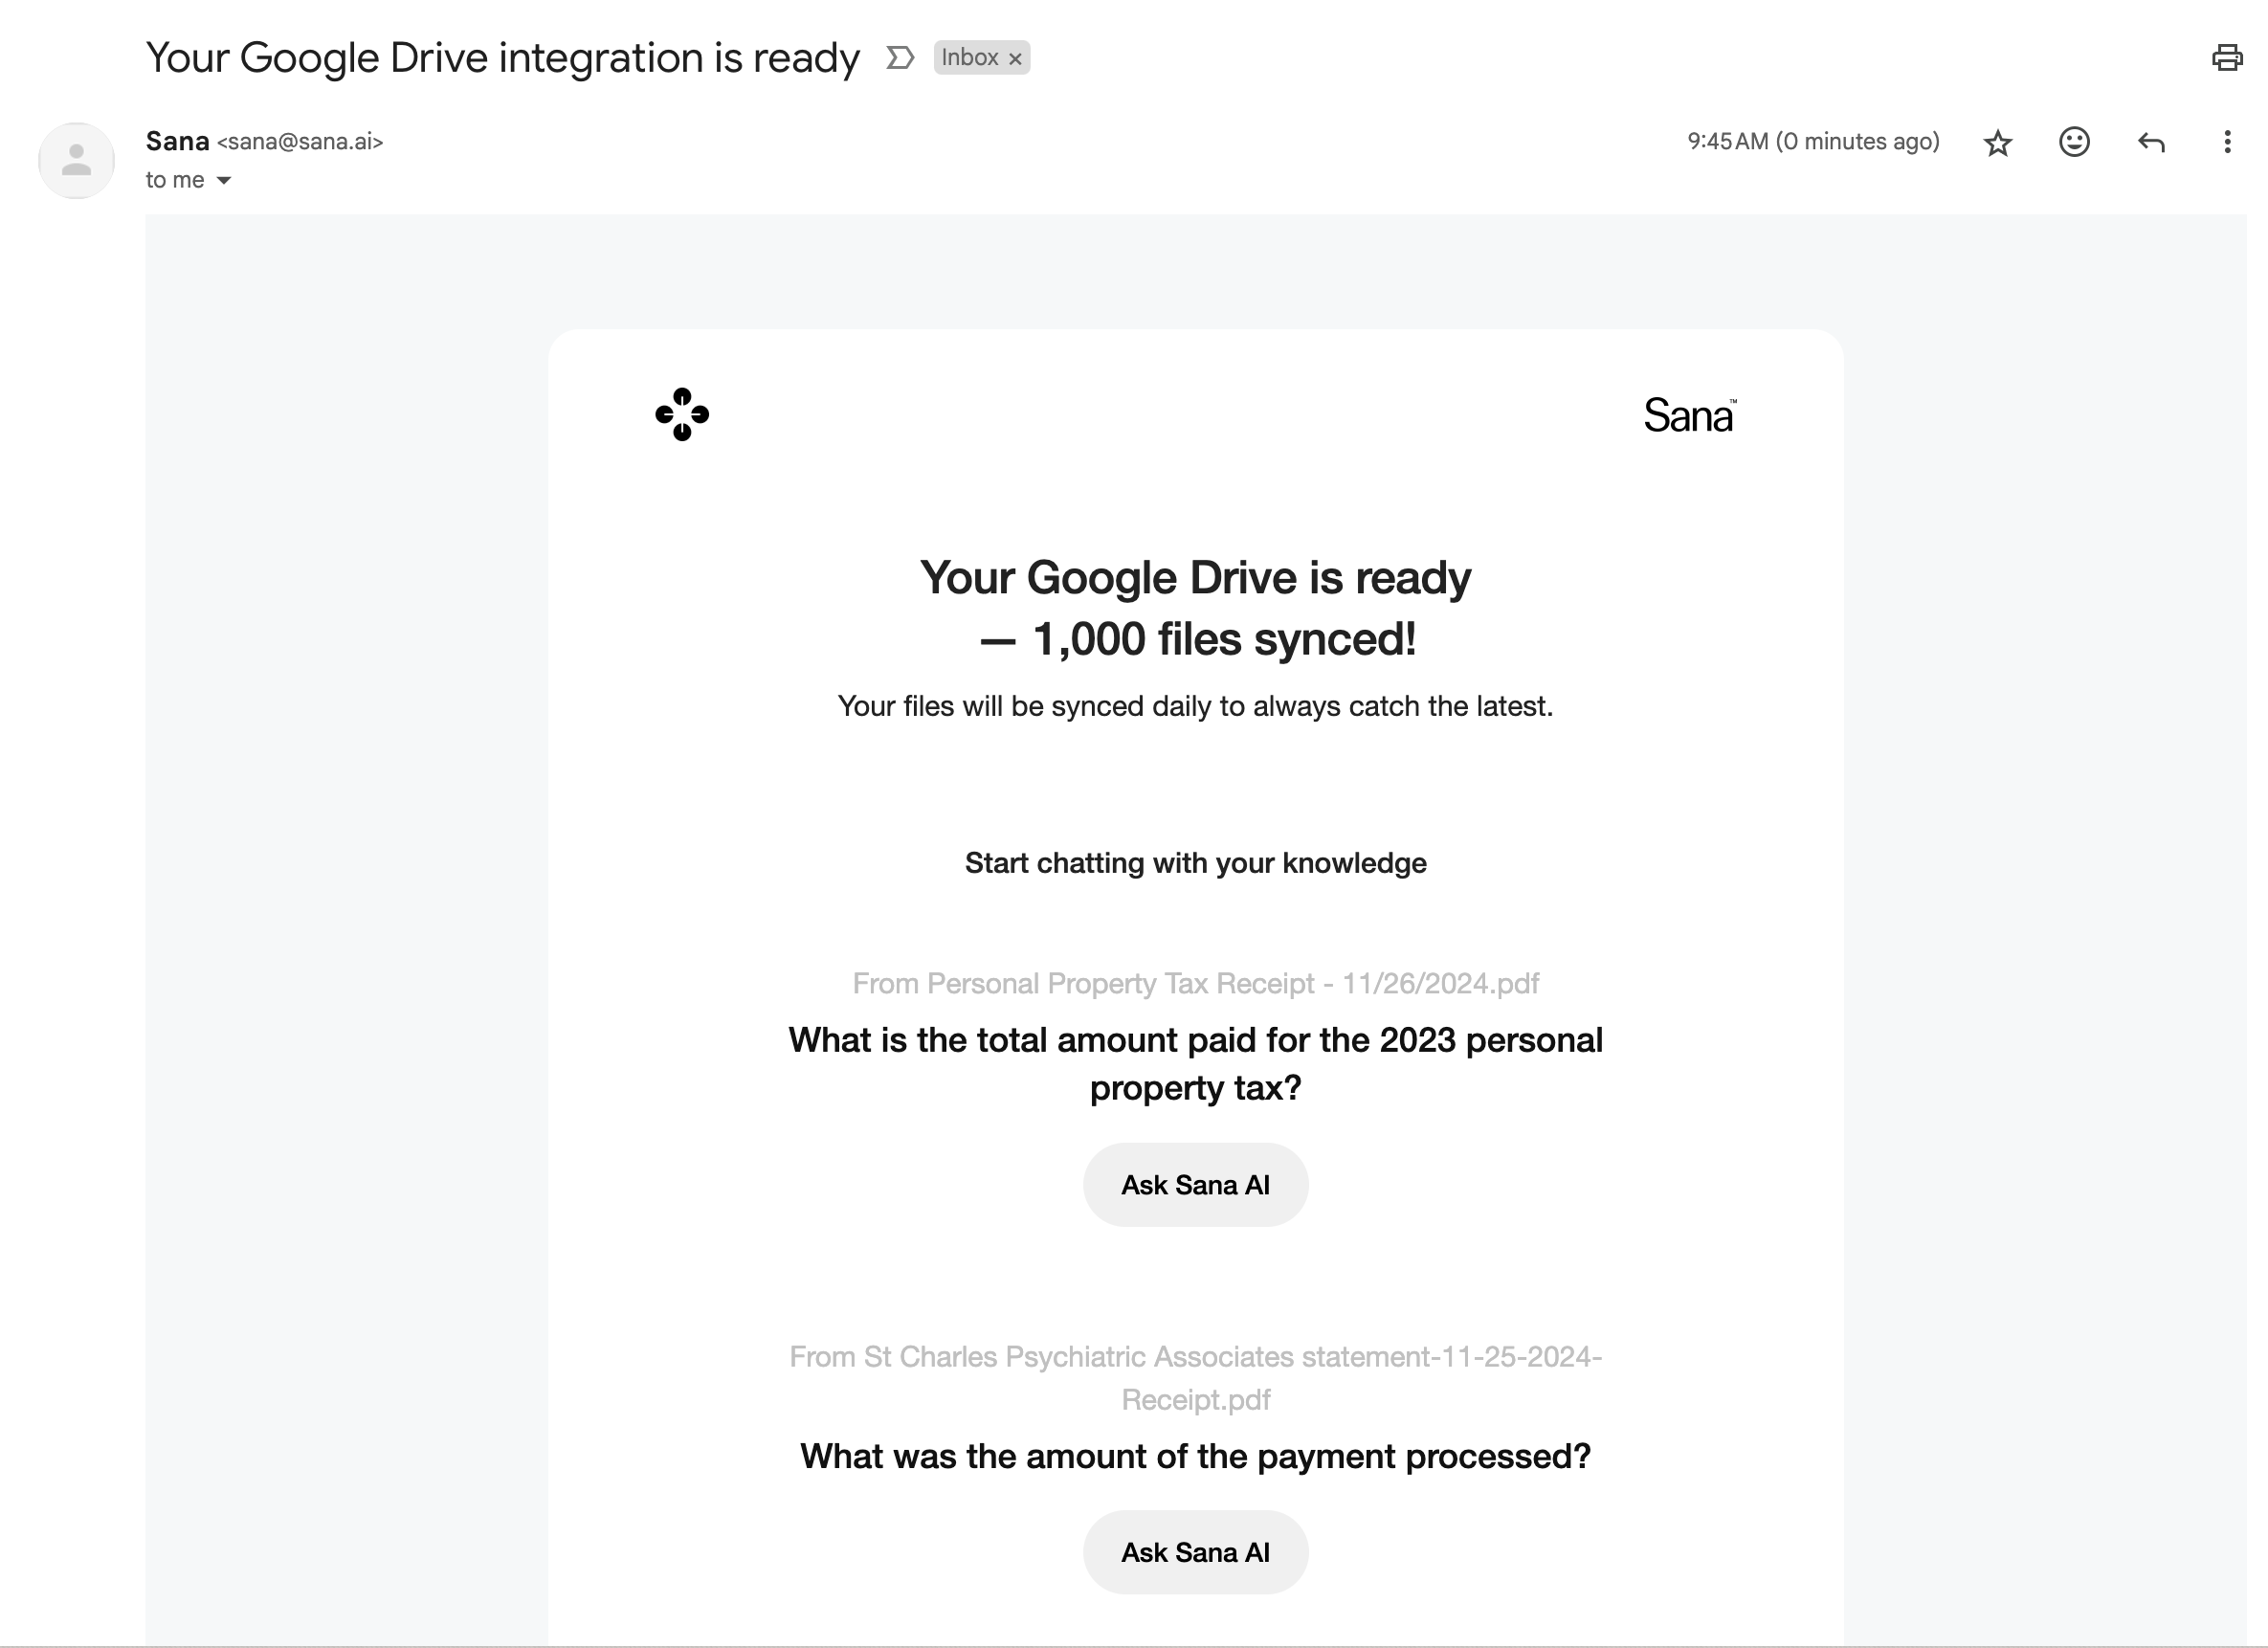Add an emoji reaction to the email
This screenshot has height=1648, width=2268.
point(2074,142)
